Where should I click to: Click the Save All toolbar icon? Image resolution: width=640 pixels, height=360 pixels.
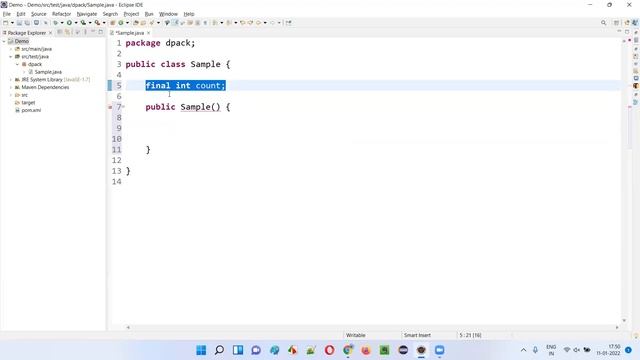[x=27, y=23]
